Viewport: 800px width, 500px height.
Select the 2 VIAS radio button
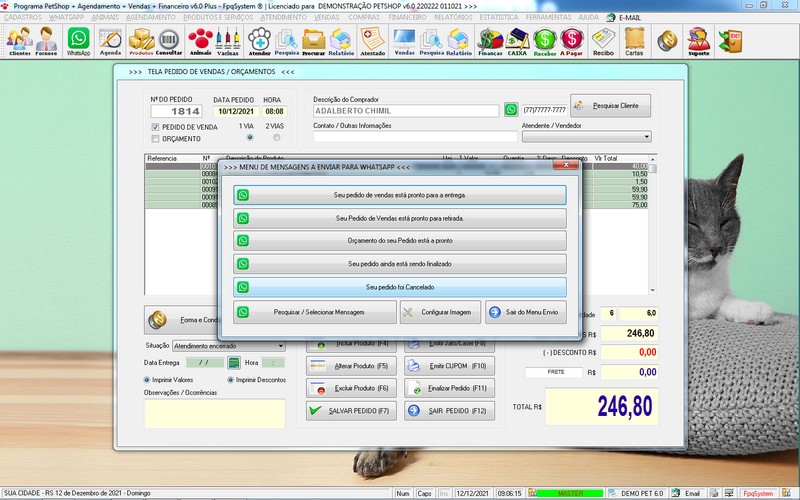(277, 137)
